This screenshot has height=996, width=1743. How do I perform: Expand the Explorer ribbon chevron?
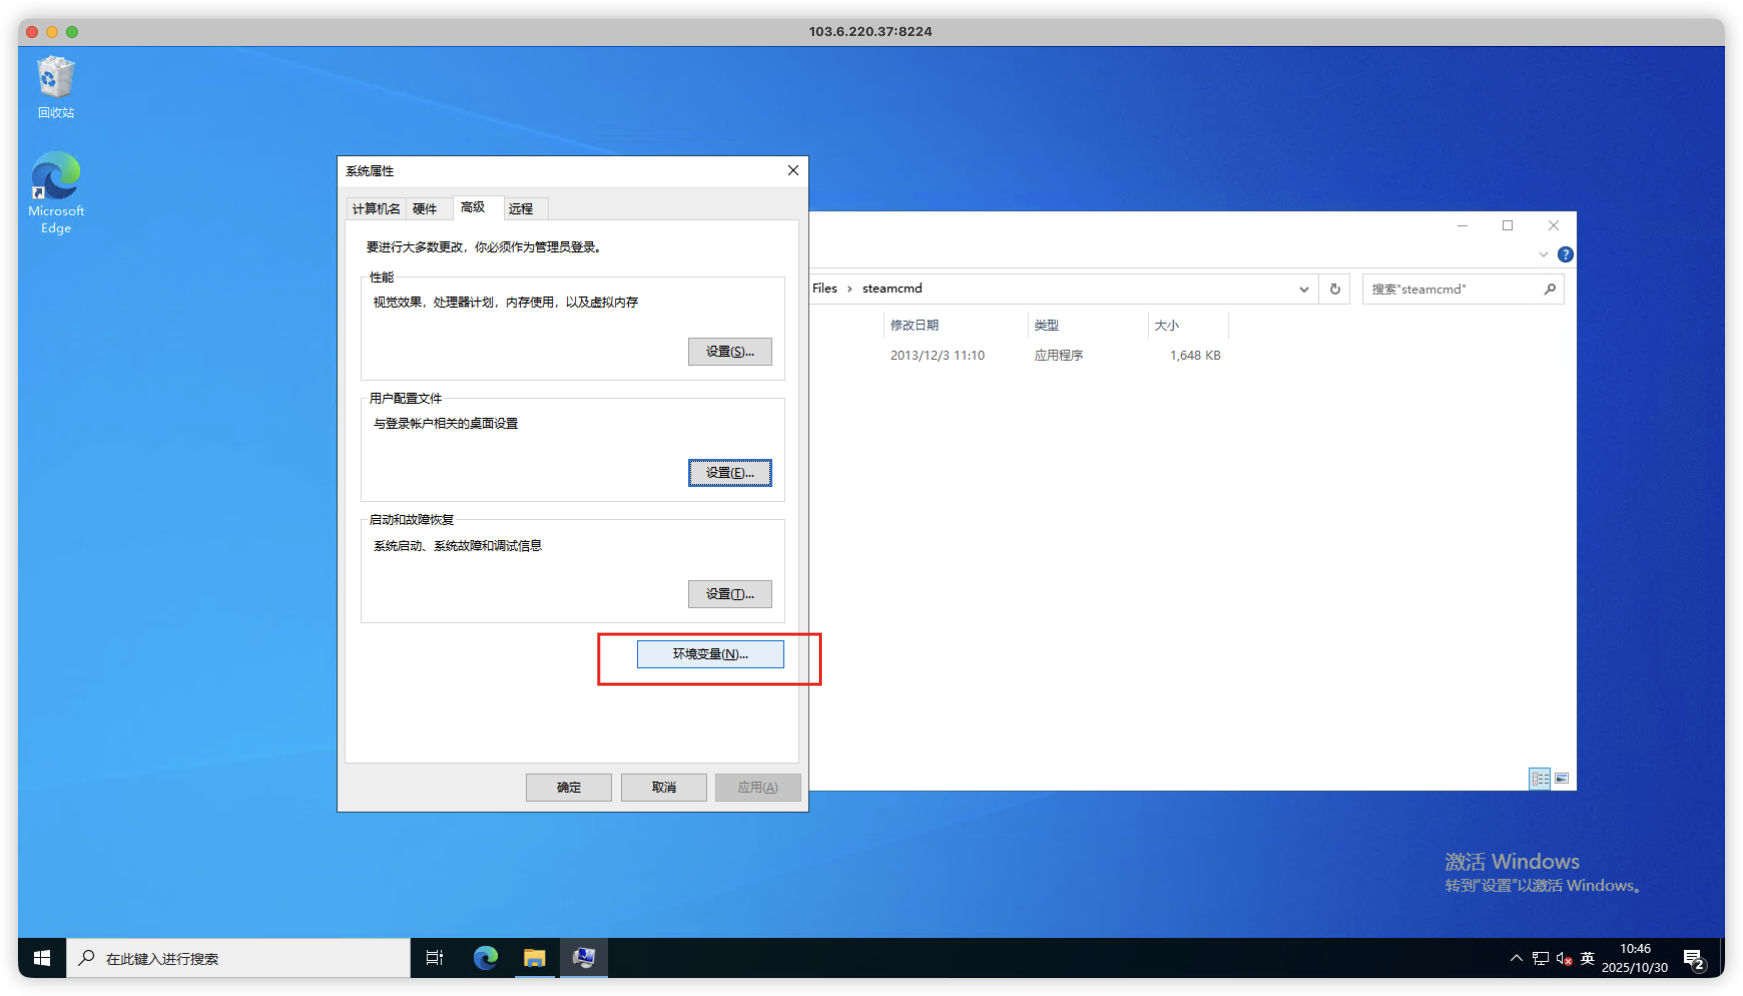tap(1543, 255)
